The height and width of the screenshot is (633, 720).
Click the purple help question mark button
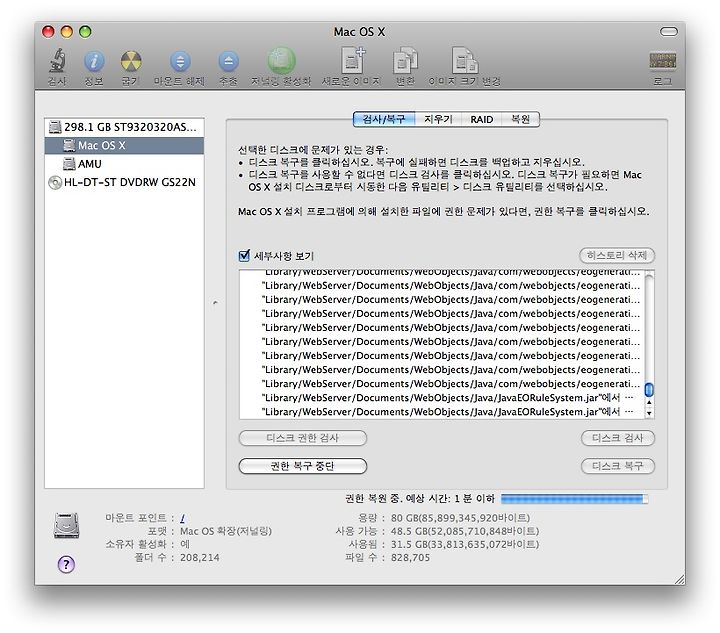point(66,564)
